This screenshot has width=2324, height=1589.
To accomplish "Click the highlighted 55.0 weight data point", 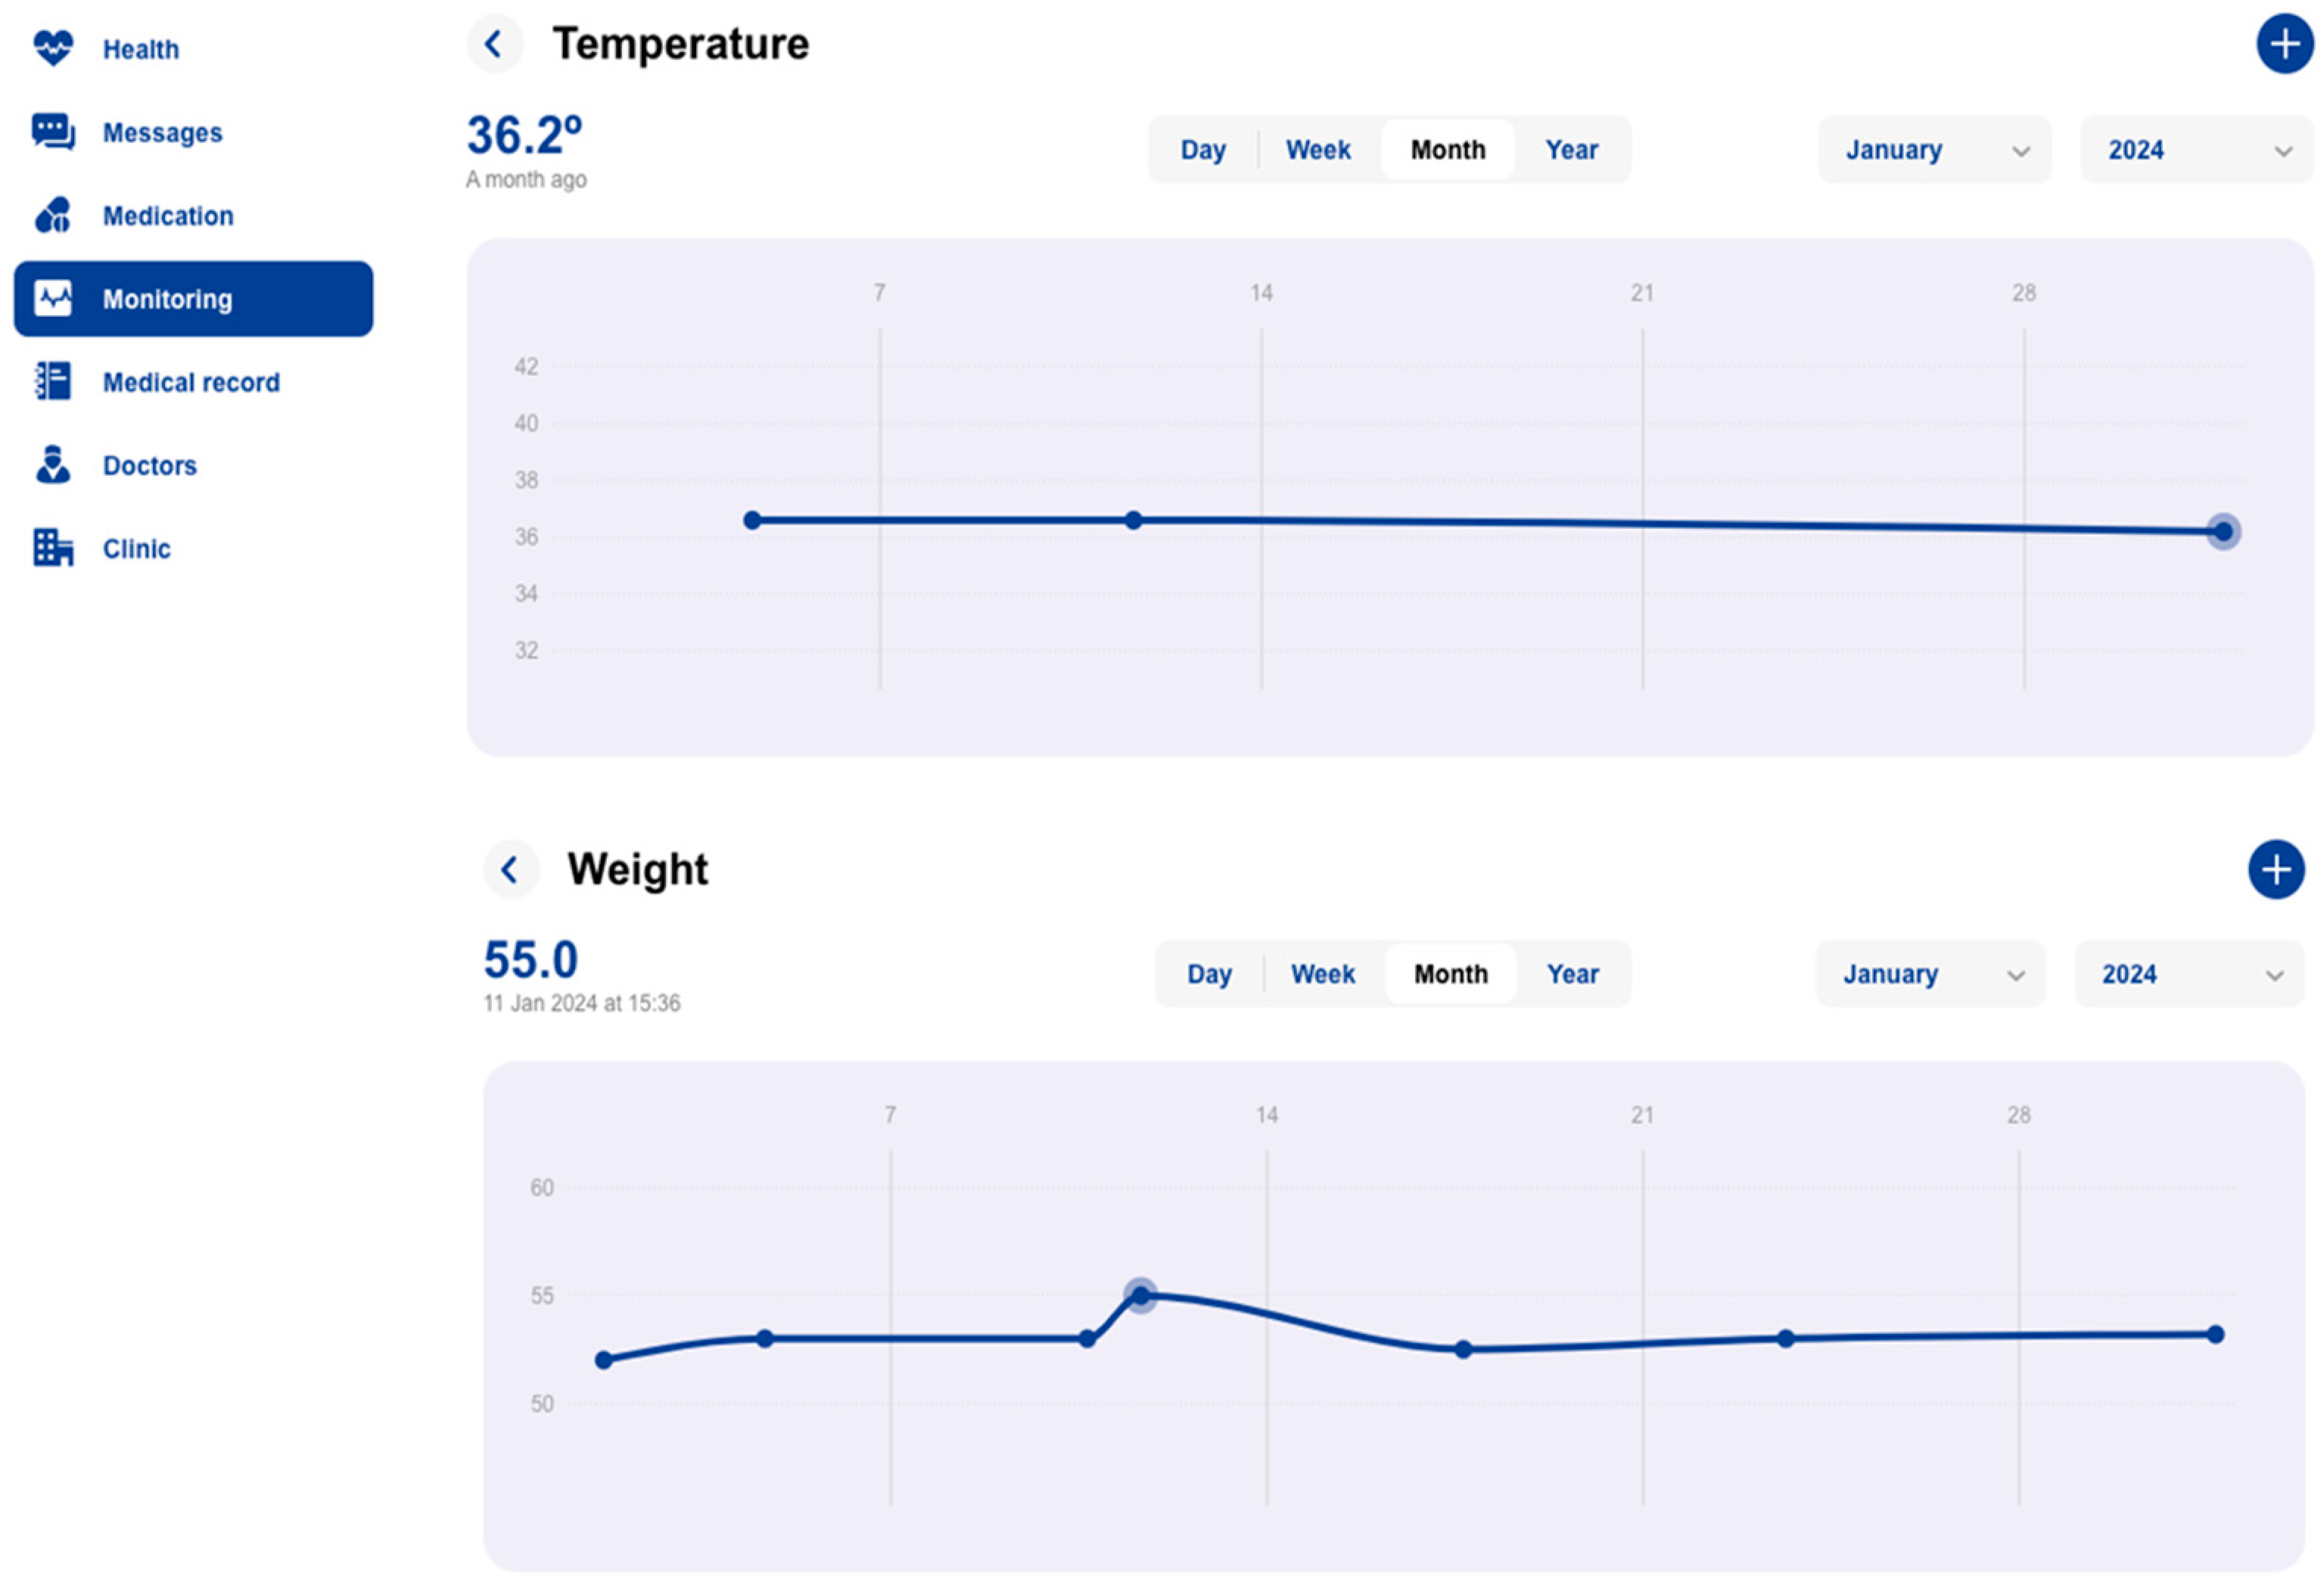I will pos(1140,1296).
